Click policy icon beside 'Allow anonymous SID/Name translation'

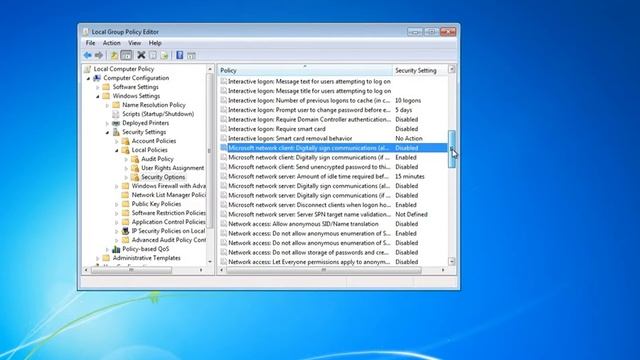[224, 224]
